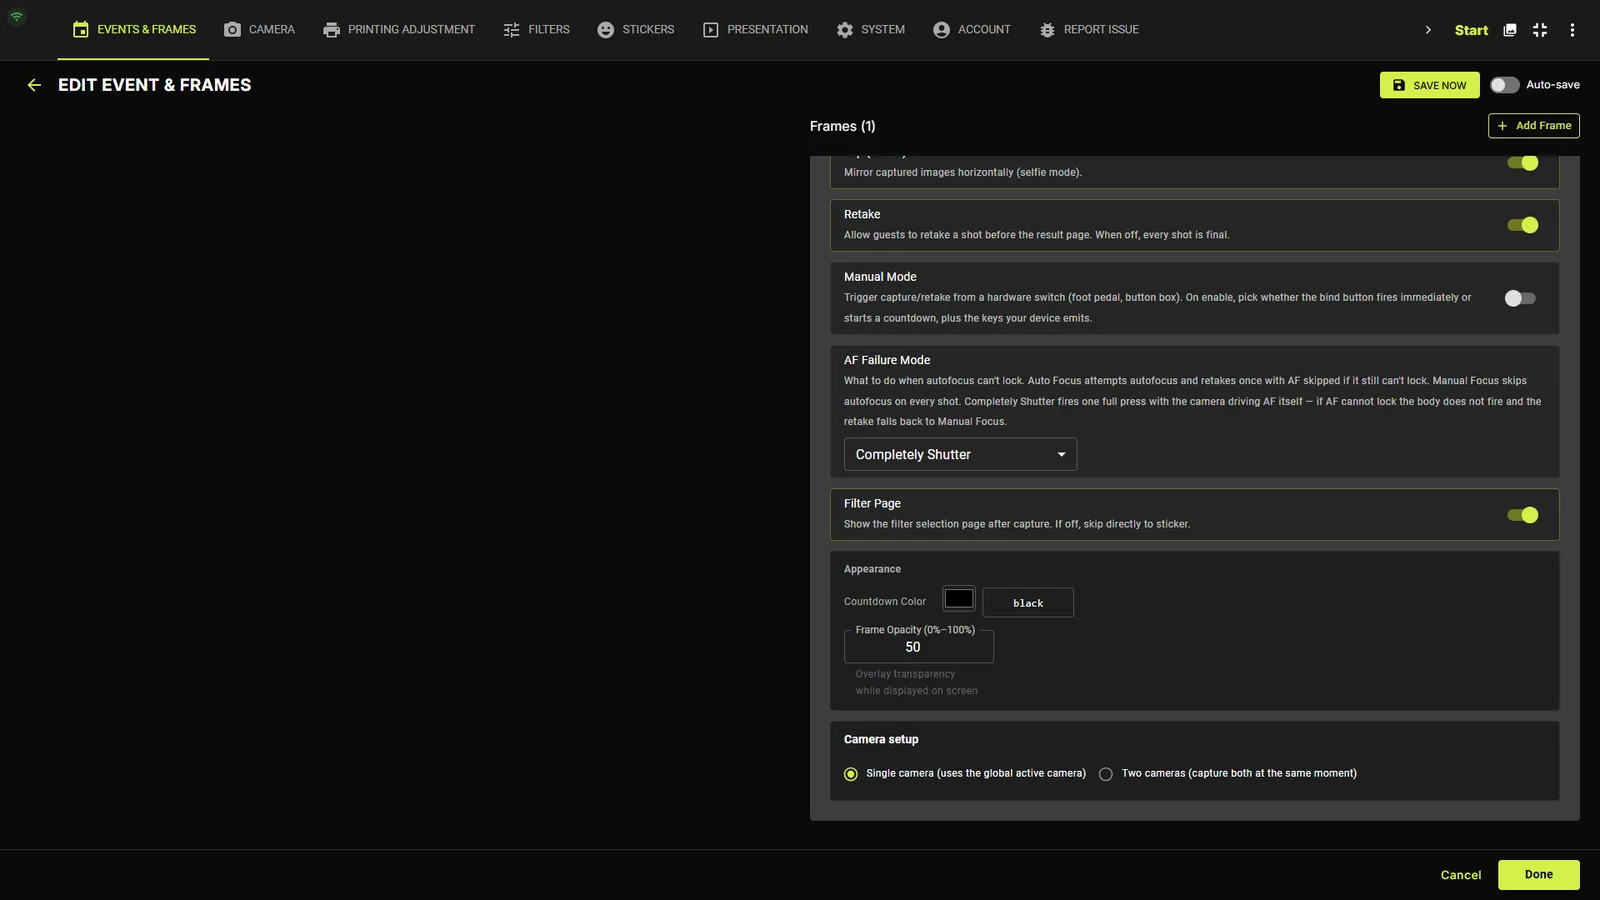This screenshot has height=900, width=1600.
Task: Click the exit fullscreen icon
Action: point(1540,30)
